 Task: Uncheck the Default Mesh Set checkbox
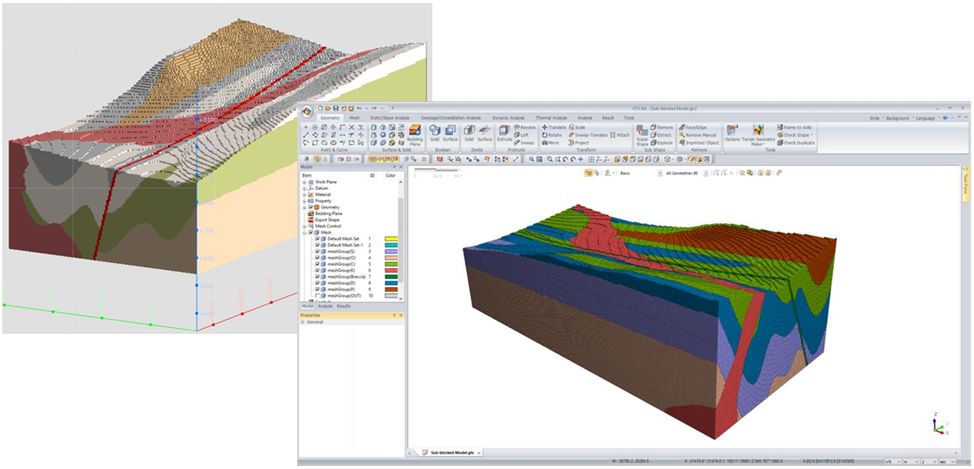click(x=317, y=239)
